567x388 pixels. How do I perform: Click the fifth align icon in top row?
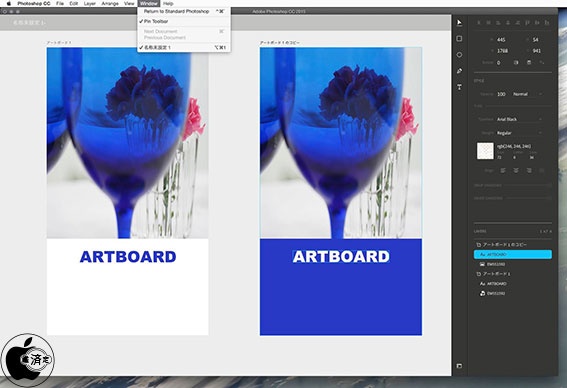coord(517,23)
